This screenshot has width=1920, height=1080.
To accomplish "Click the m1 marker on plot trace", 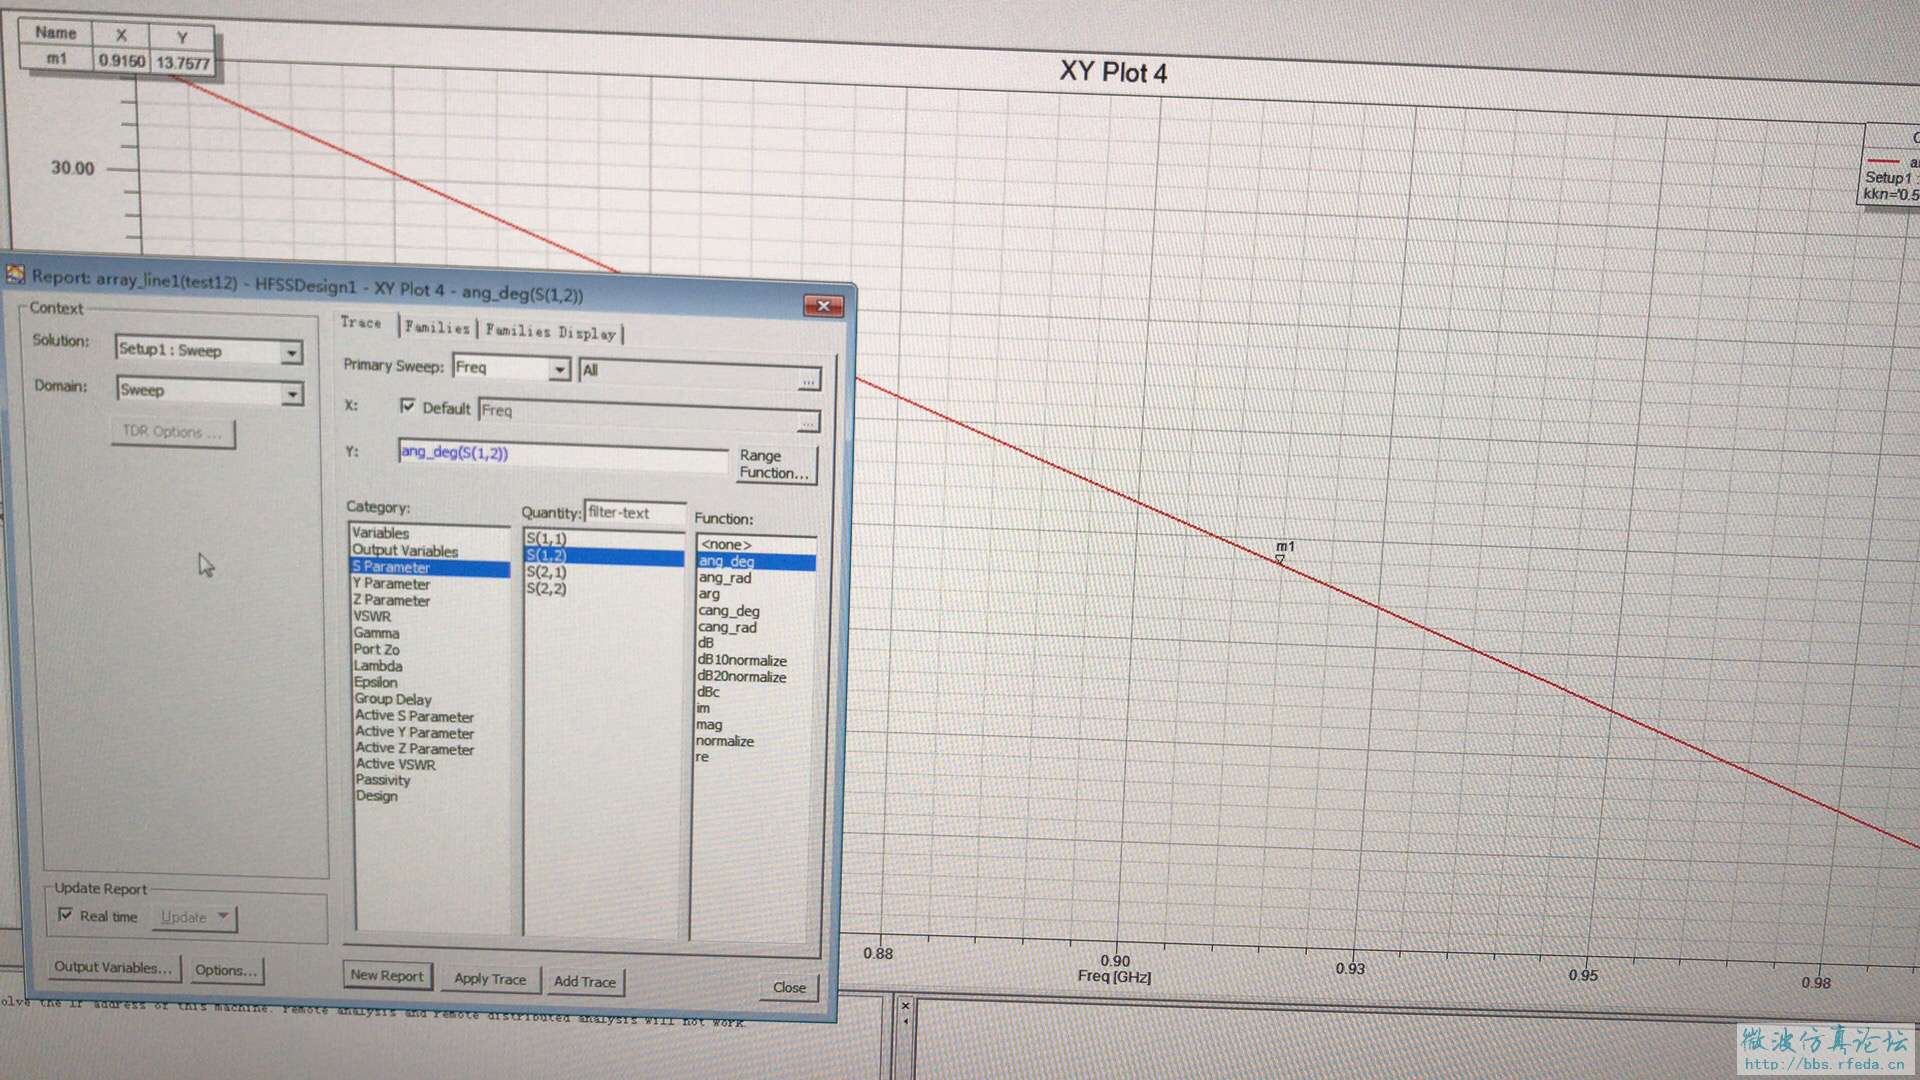I will click(1280, 561).
